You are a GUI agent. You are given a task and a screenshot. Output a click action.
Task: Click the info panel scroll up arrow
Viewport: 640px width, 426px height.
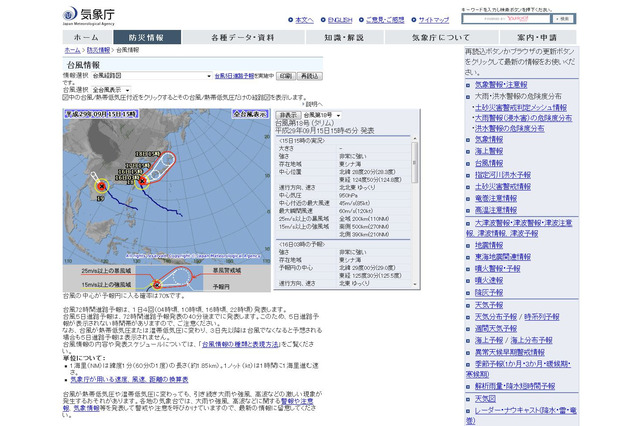[415, 139]
